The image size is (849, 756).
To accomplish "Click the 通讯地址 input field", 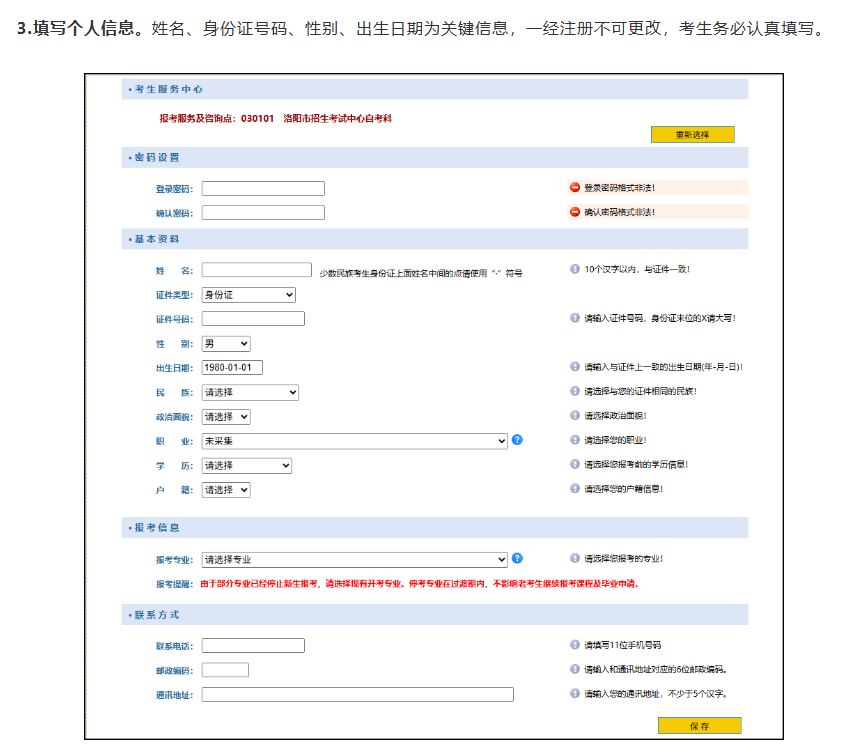I will 357,694.
